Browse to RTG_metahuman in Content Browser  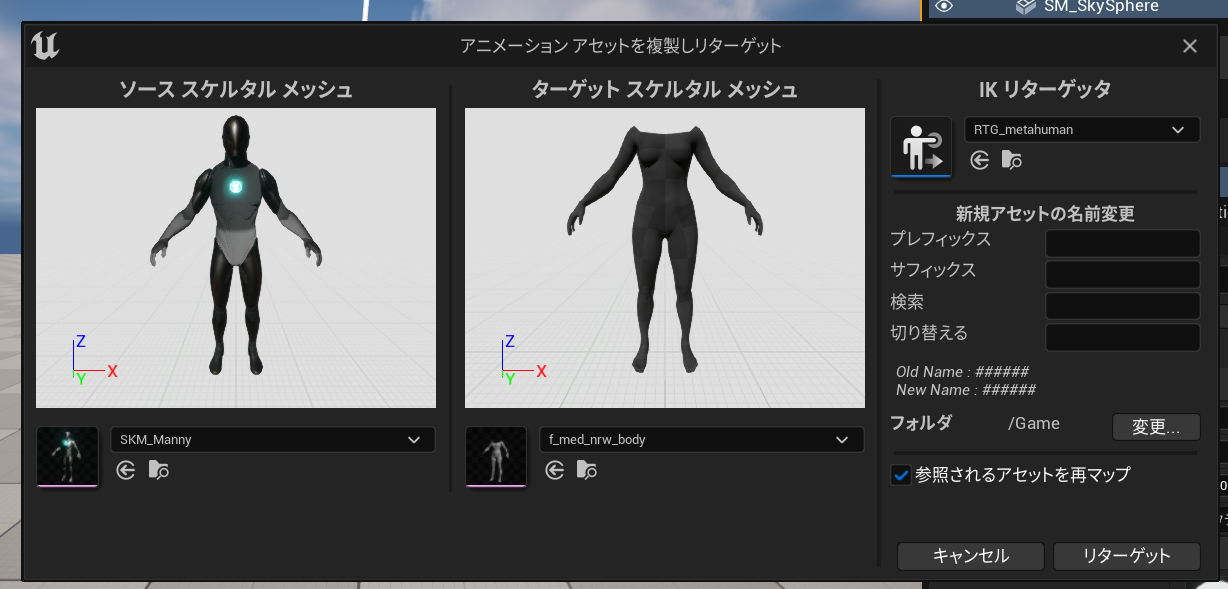point(1012,160)
